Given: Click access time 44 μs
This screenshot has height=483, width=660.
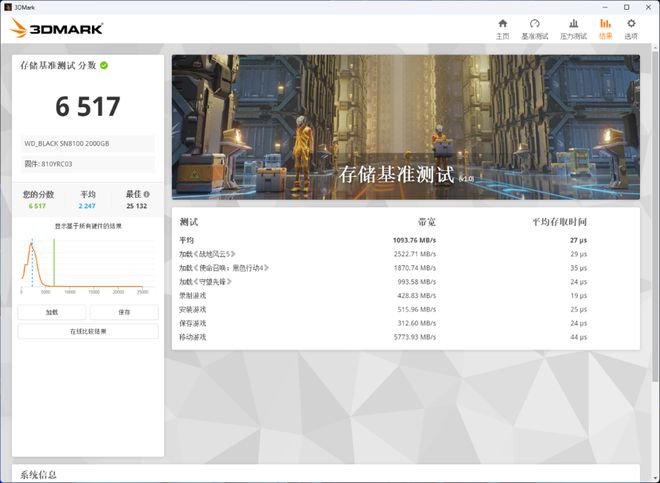Looking at the screenshot, I should tap(578, 337).
